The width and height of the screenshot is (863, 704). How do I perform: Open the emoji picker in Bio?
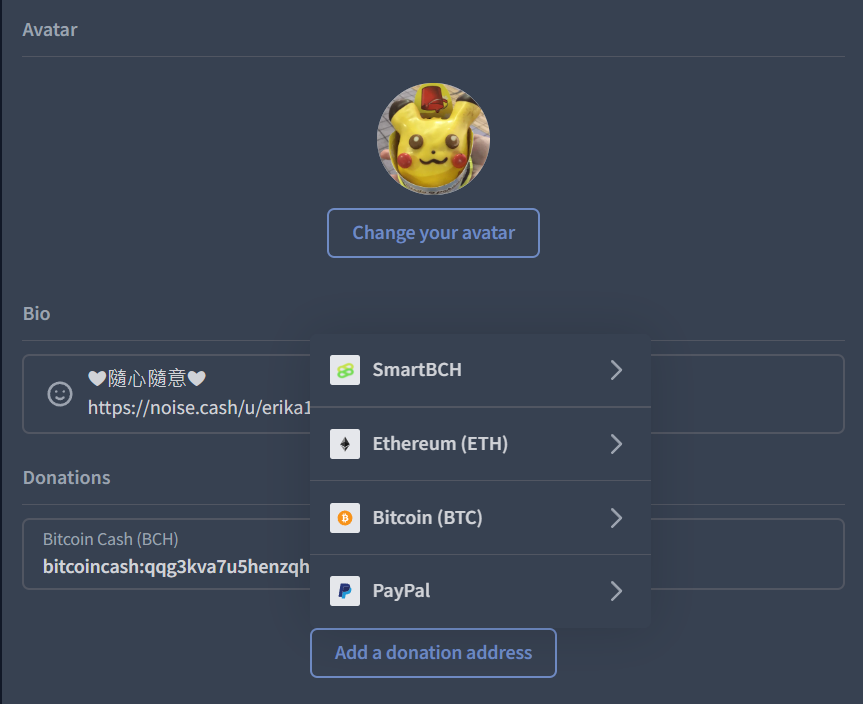(60, 394)
